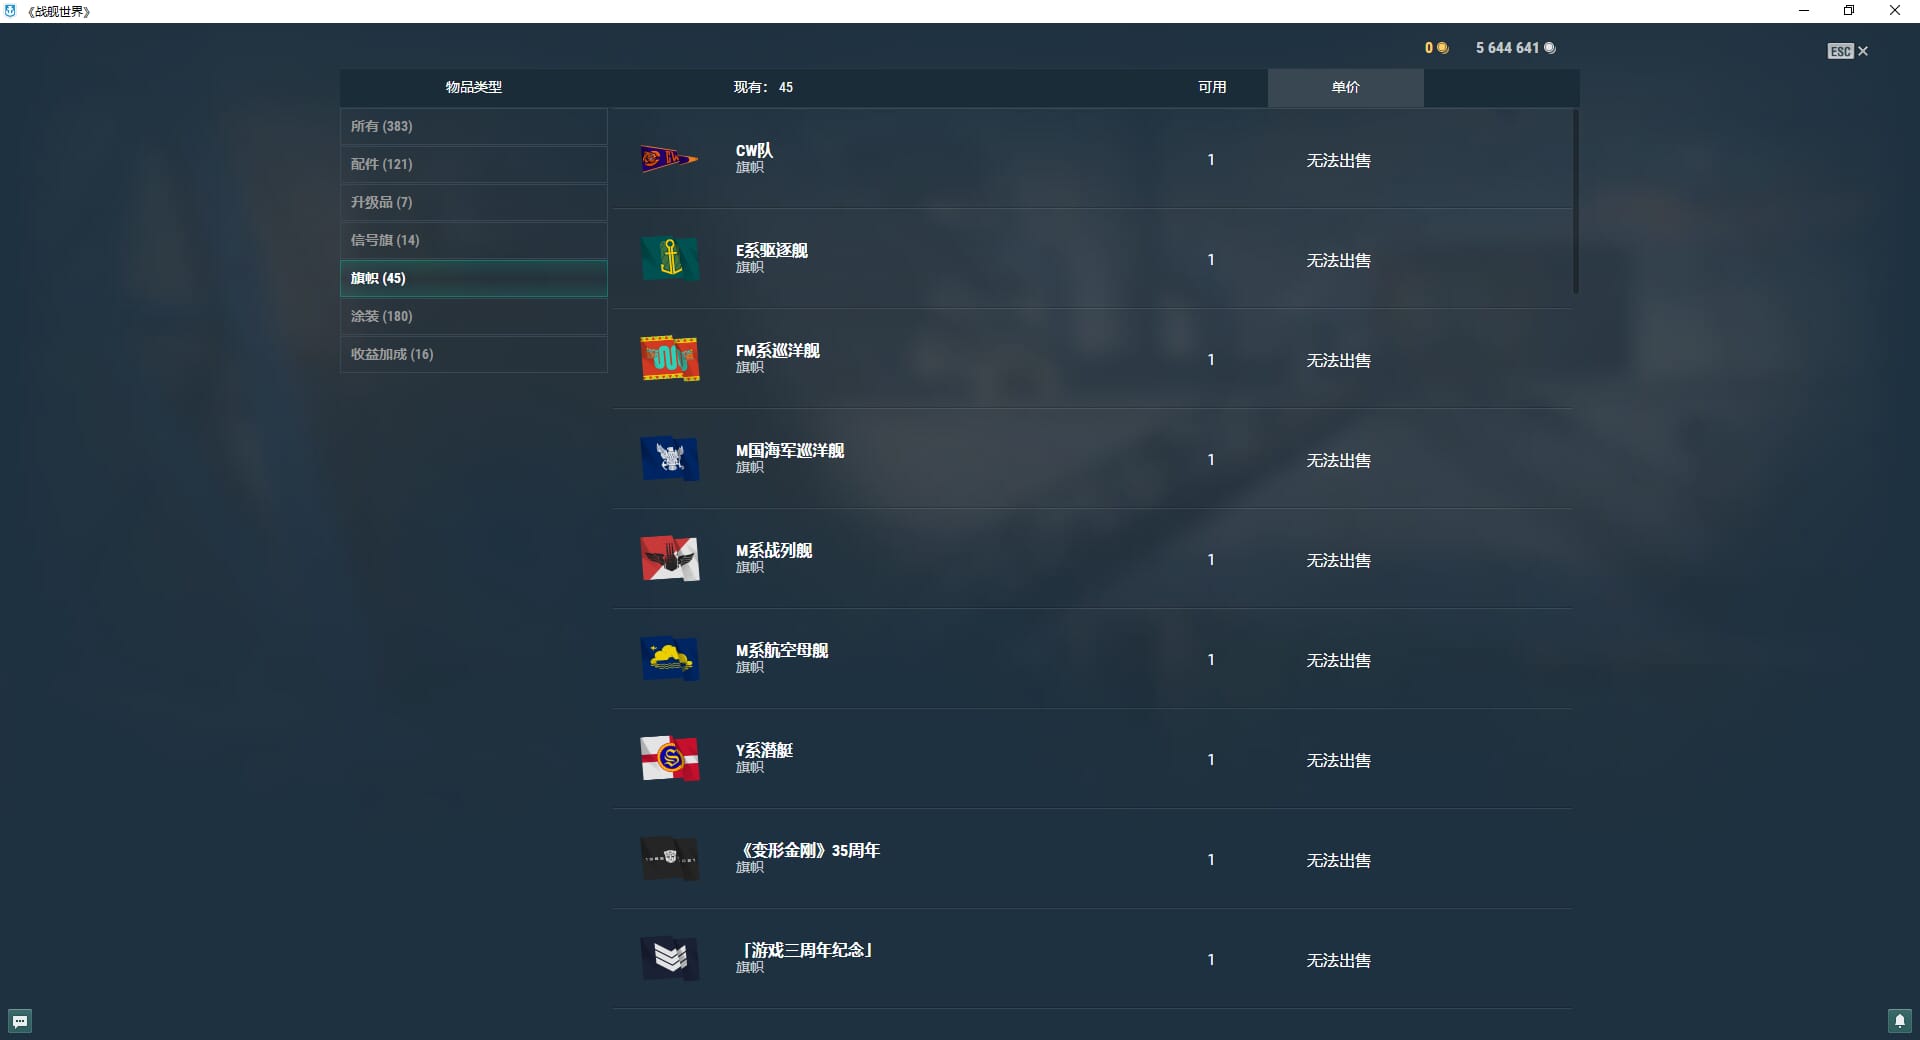Open the chat icon at bottom left
The image size is (1920, 1040).
pos(20,1021)
